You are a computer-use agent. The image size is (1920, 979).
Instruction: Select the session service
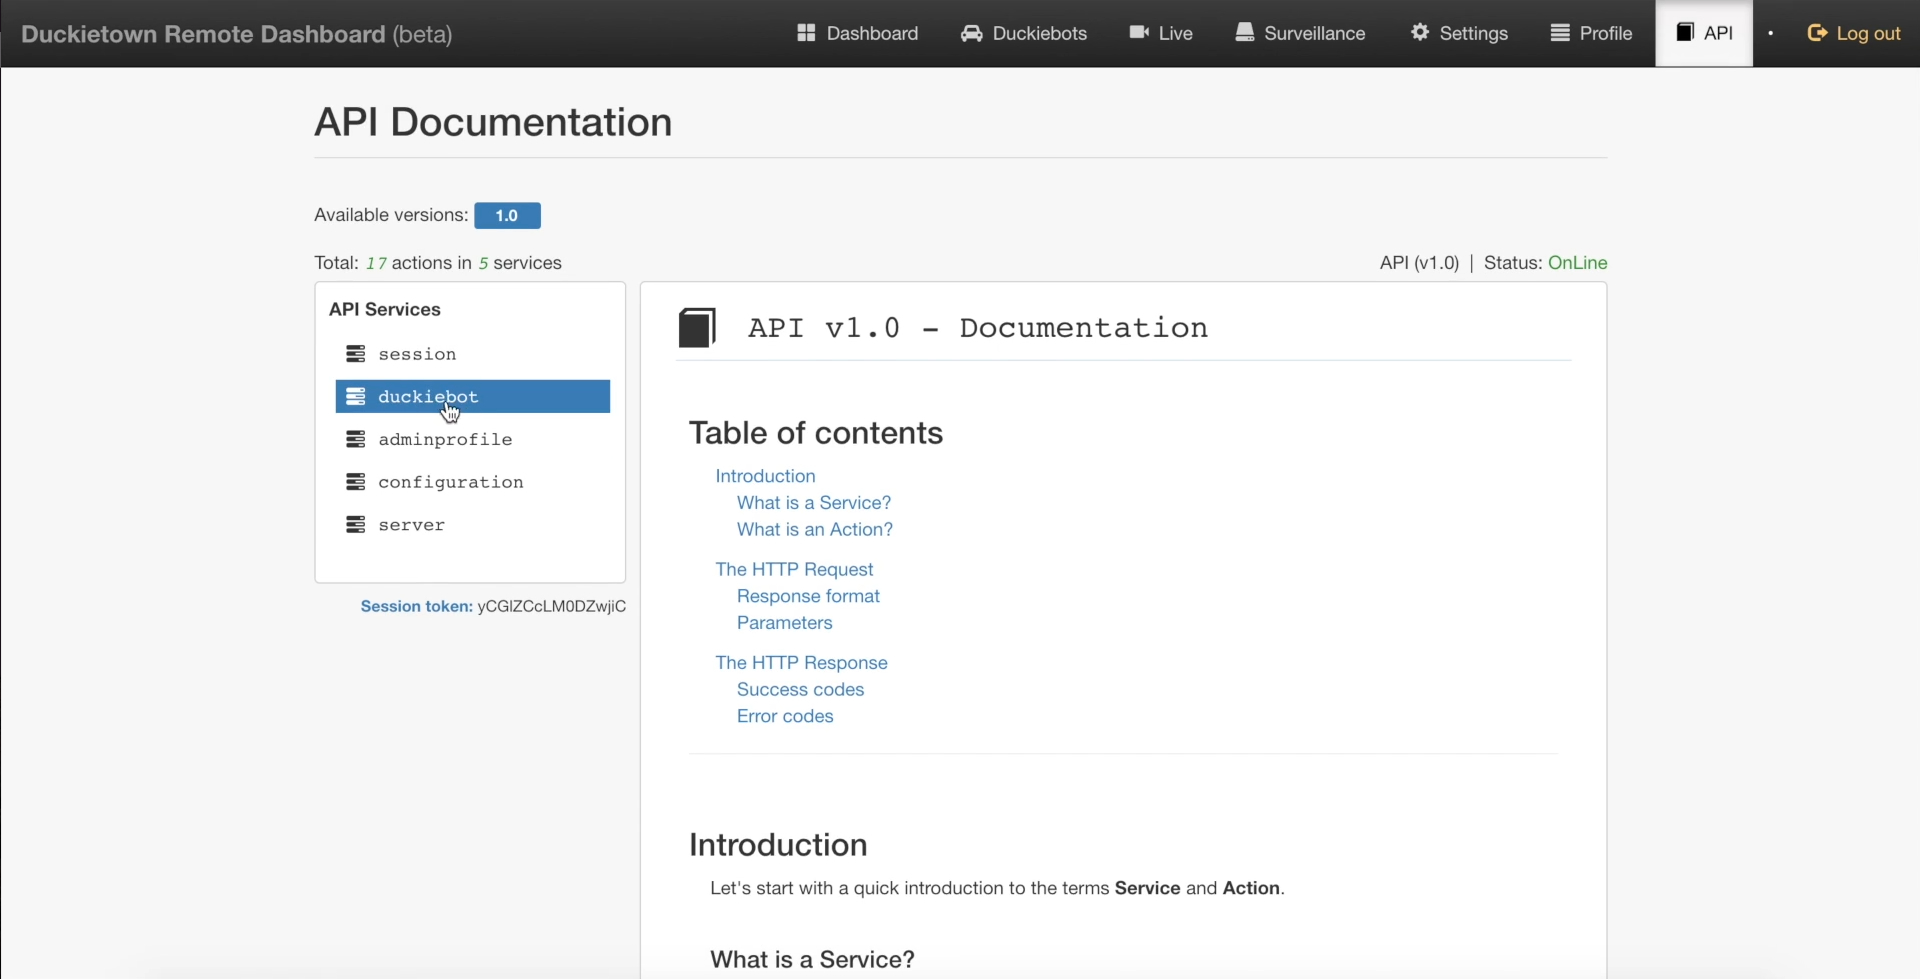click(472, 354)
